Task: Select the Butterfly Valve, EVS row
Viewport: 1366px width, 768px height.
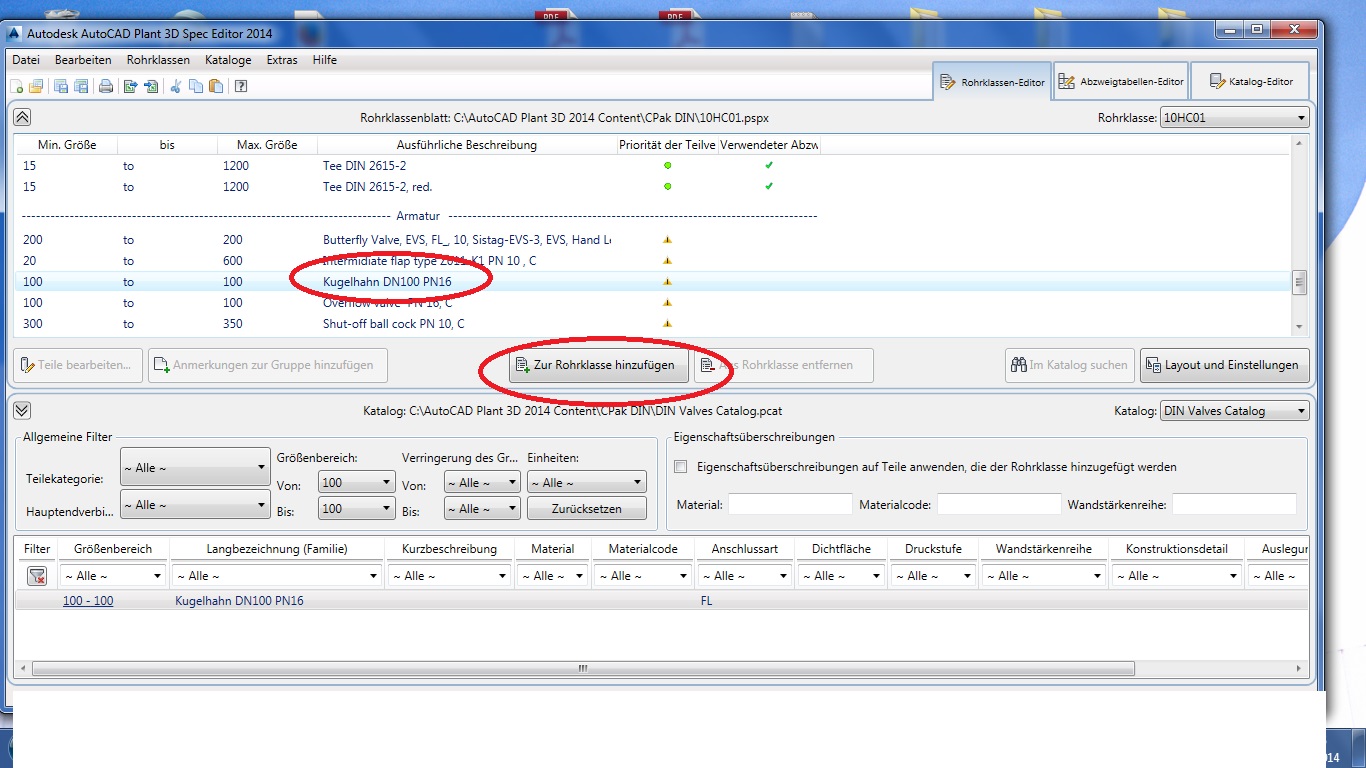Action: pos(653,240)
